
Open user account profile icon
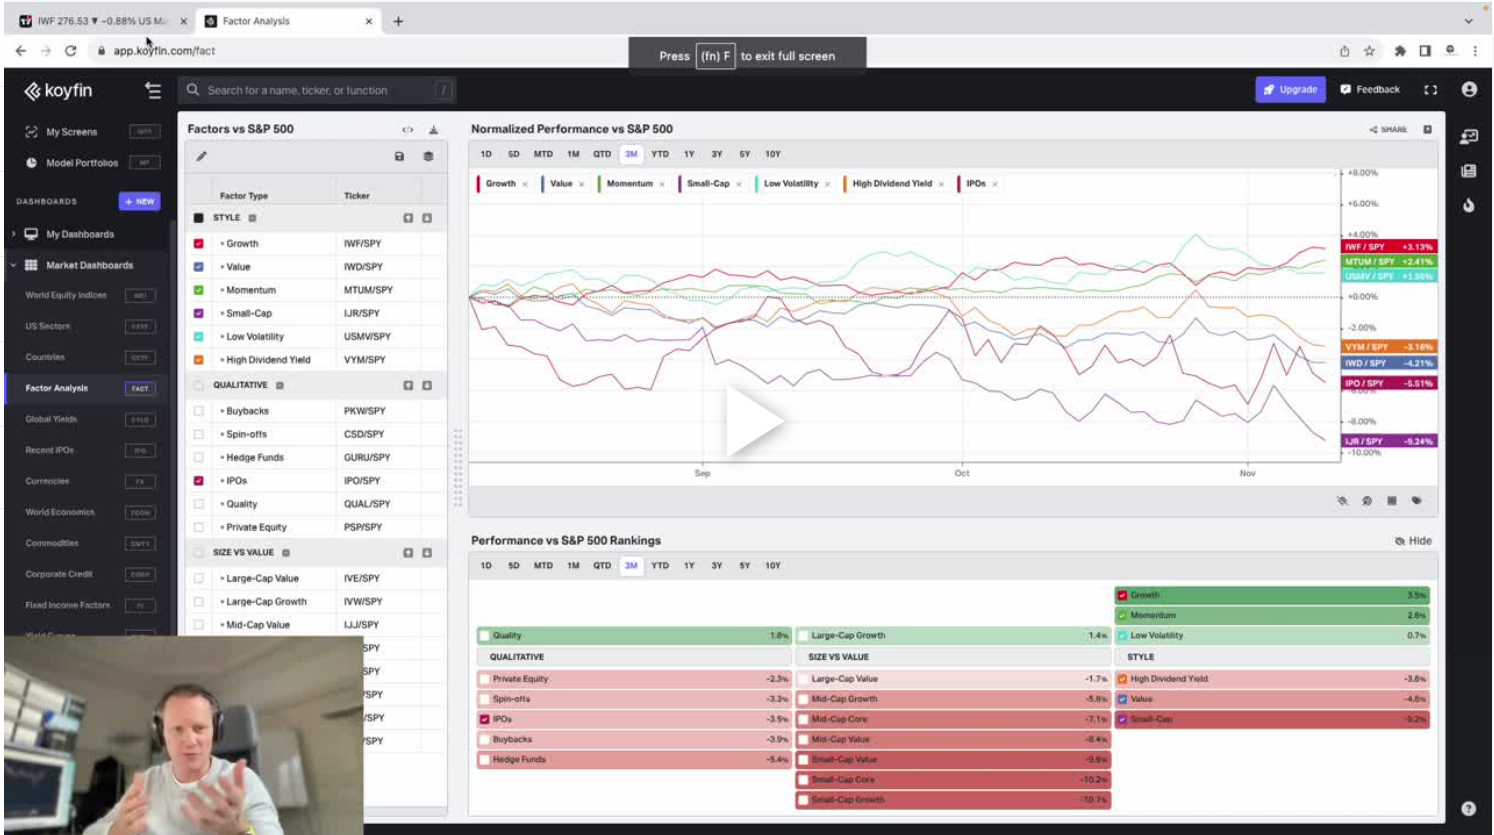pos(1468,89)
